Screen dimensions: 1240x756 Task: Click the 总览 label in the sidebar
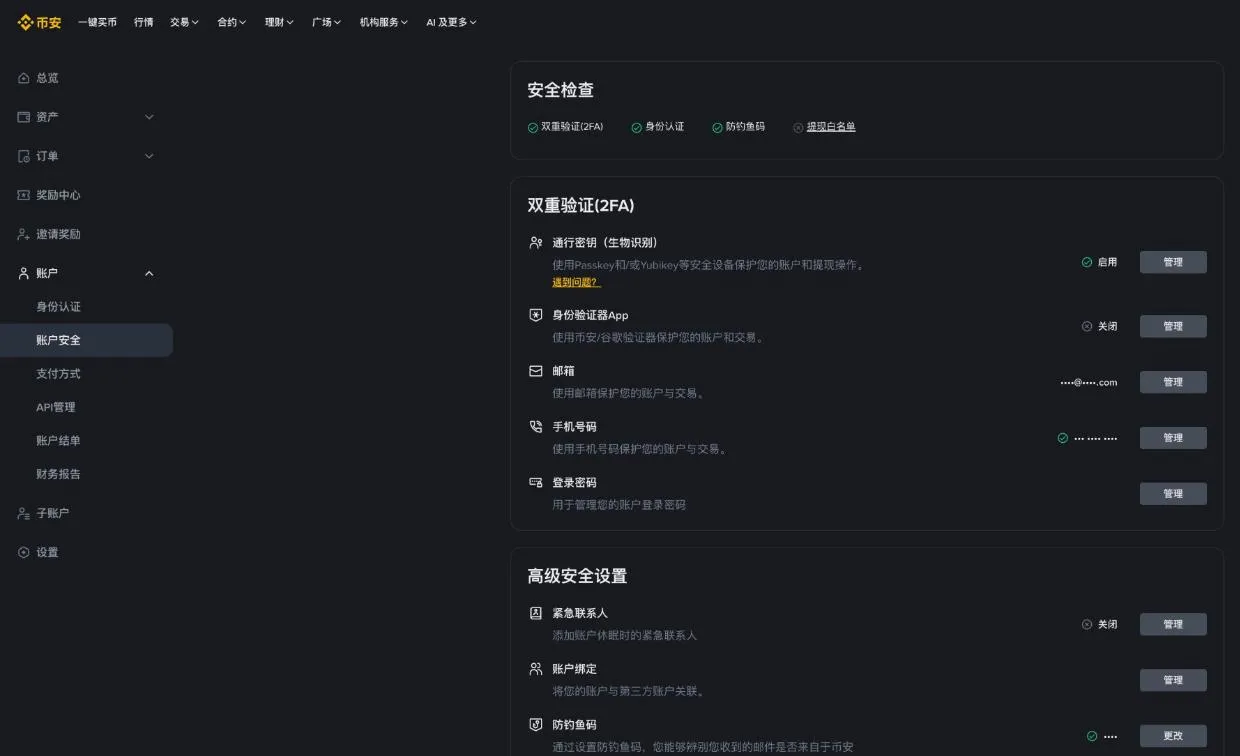tap(47, 78)
